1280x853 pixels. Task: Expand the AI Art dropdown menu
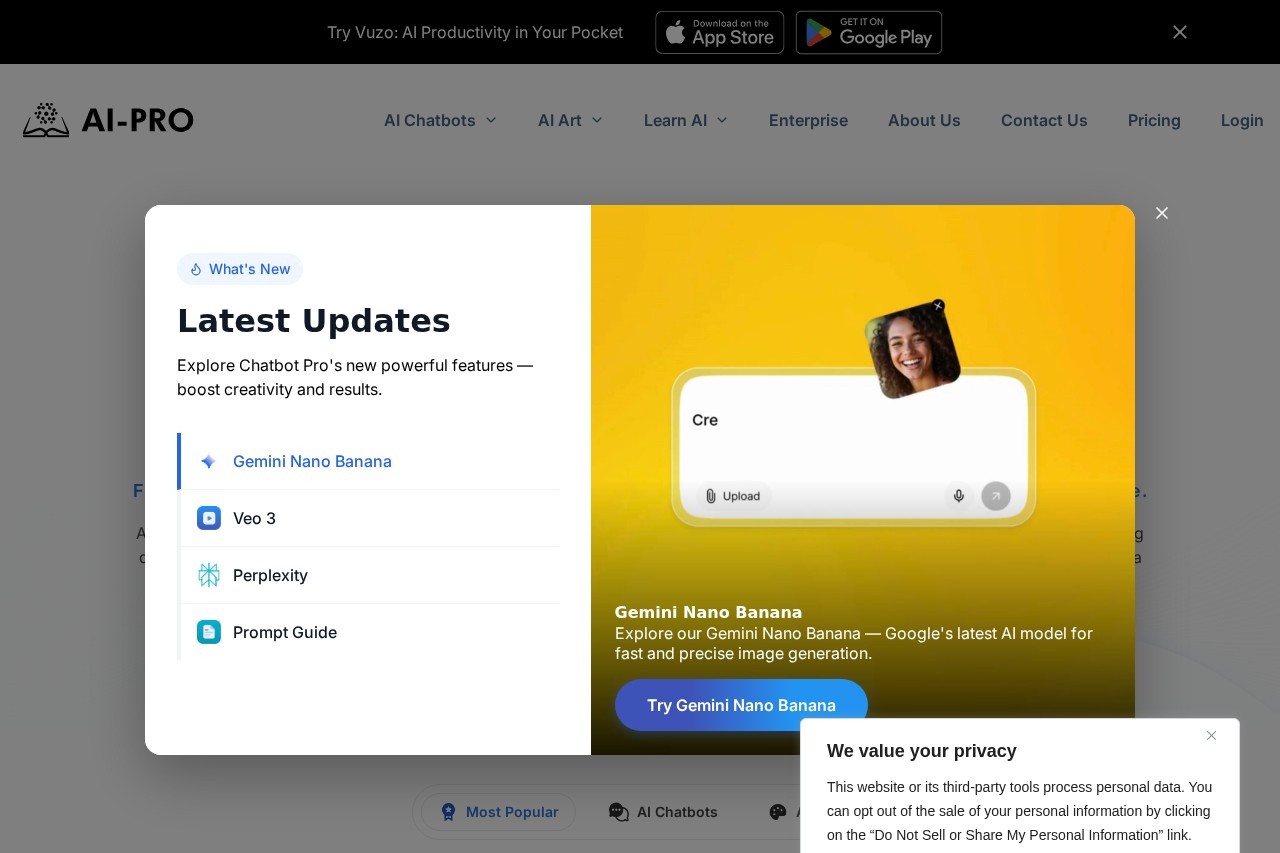(x=570, y=120)
